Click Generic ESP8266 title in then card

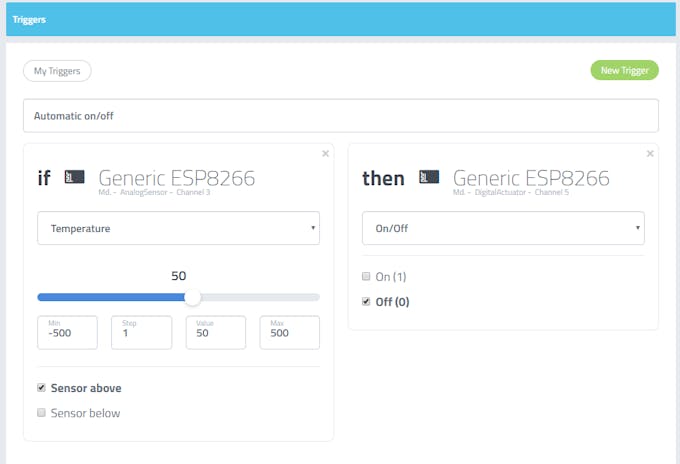[x=531, y=178]
